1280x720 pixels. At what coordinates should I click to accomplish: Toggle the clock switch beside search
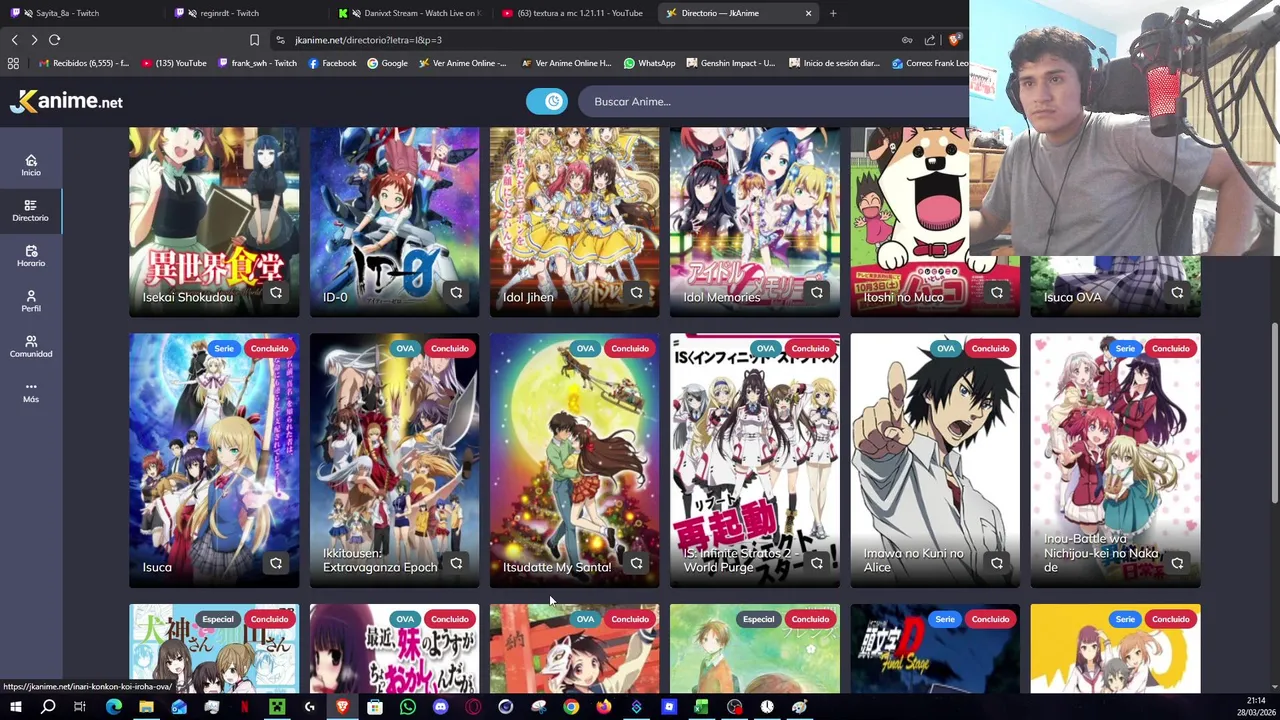[547, 101]
